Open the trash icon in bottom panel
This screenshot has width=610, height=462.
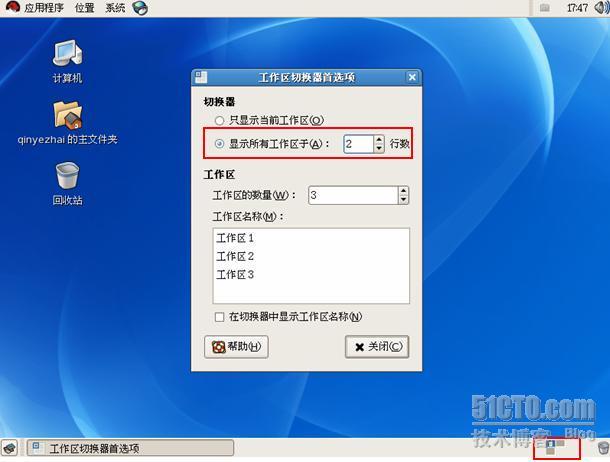(x=603, y=448)
